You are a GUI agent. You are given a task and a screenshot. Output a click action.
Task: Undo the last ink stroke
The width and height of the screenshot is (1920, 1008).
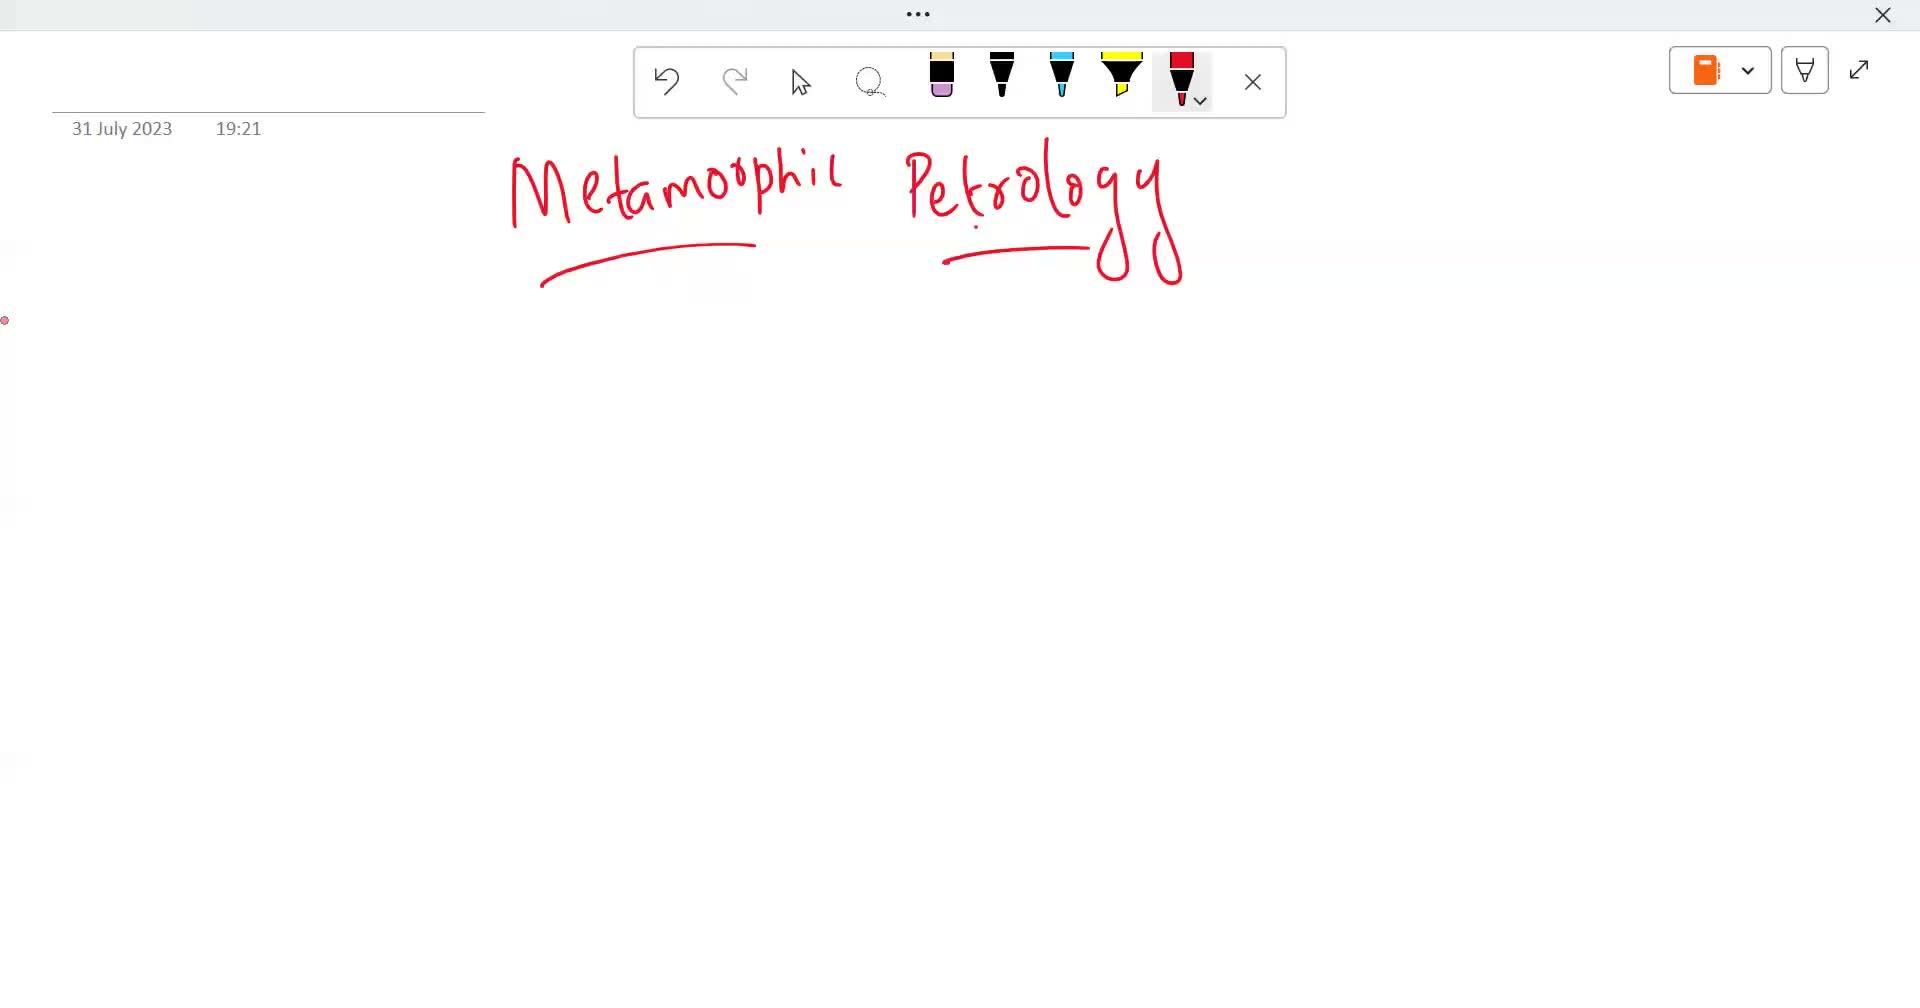point(667,81)
